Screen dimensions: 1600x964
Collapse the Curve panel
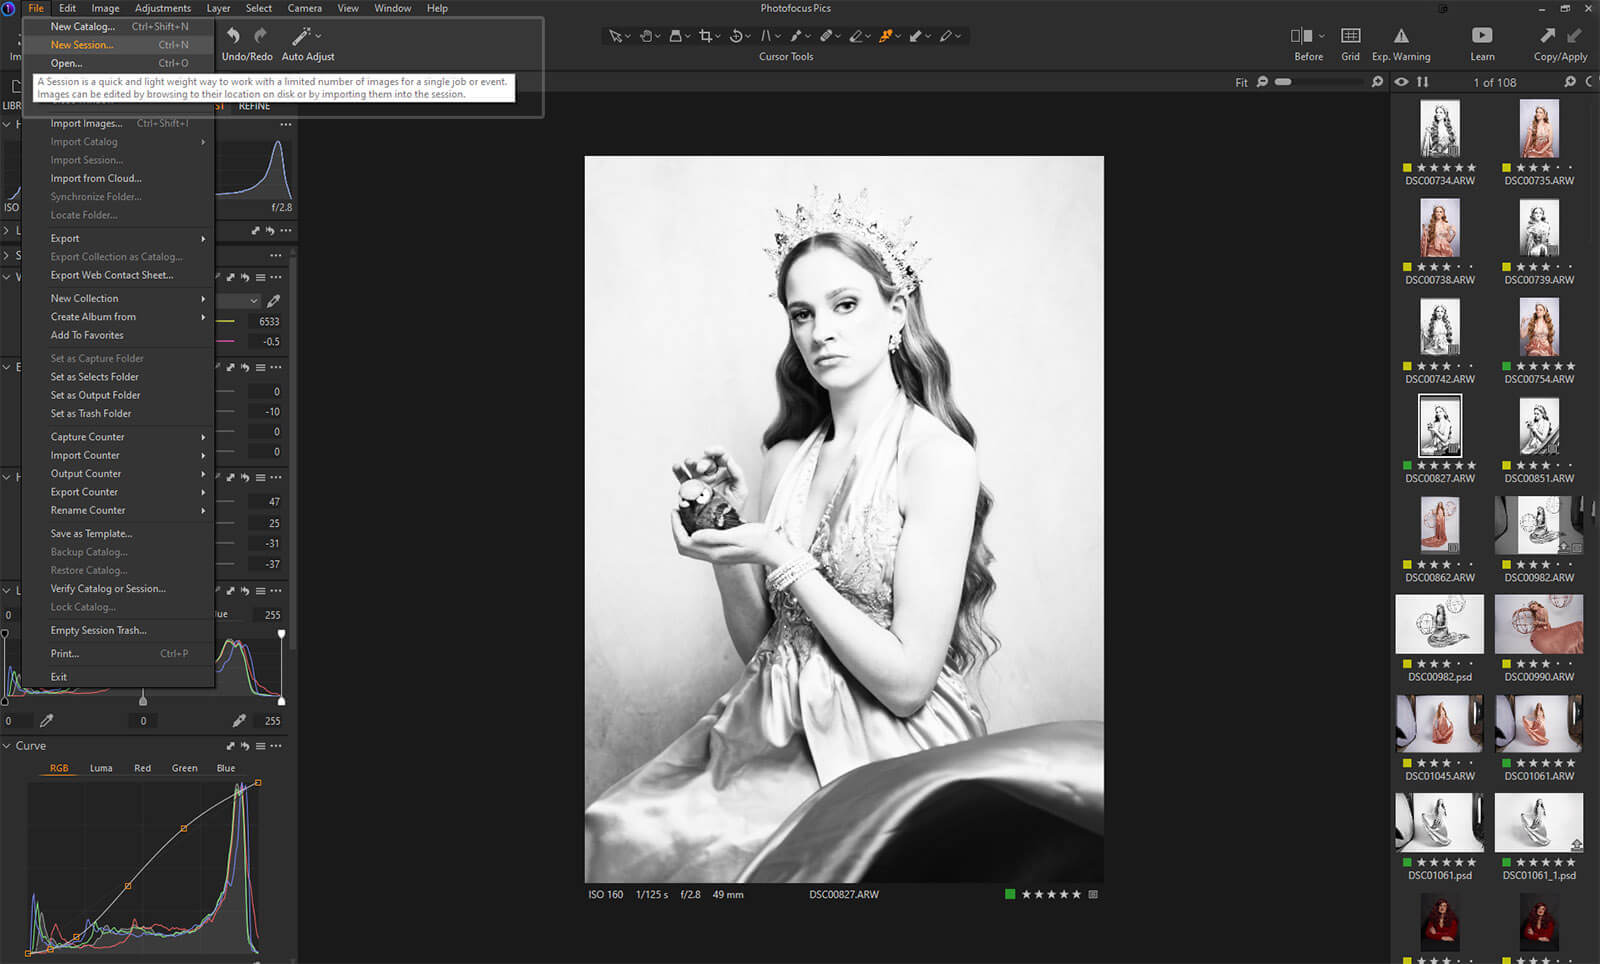point(7,746)
